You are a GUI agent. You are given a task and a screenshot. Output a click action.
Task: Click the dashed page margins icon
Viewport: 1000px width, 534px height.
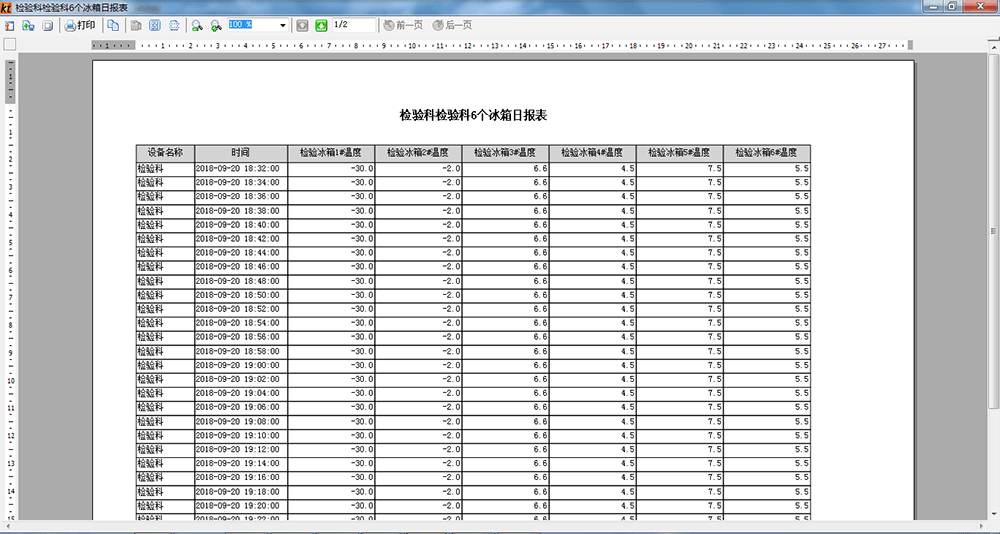tap(173, 26)
